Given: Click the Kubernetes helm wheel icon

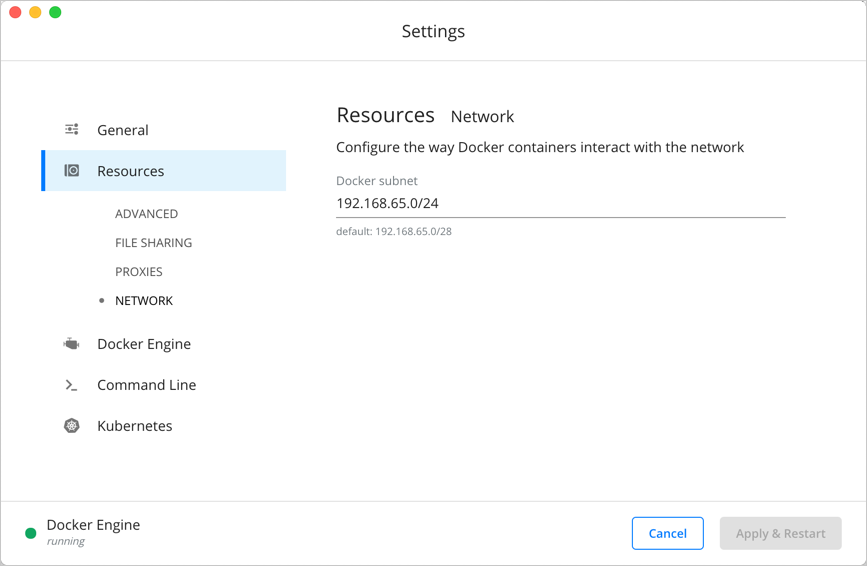Looking at the screenshot, I should pyautogui.click(x=72, y=426).
